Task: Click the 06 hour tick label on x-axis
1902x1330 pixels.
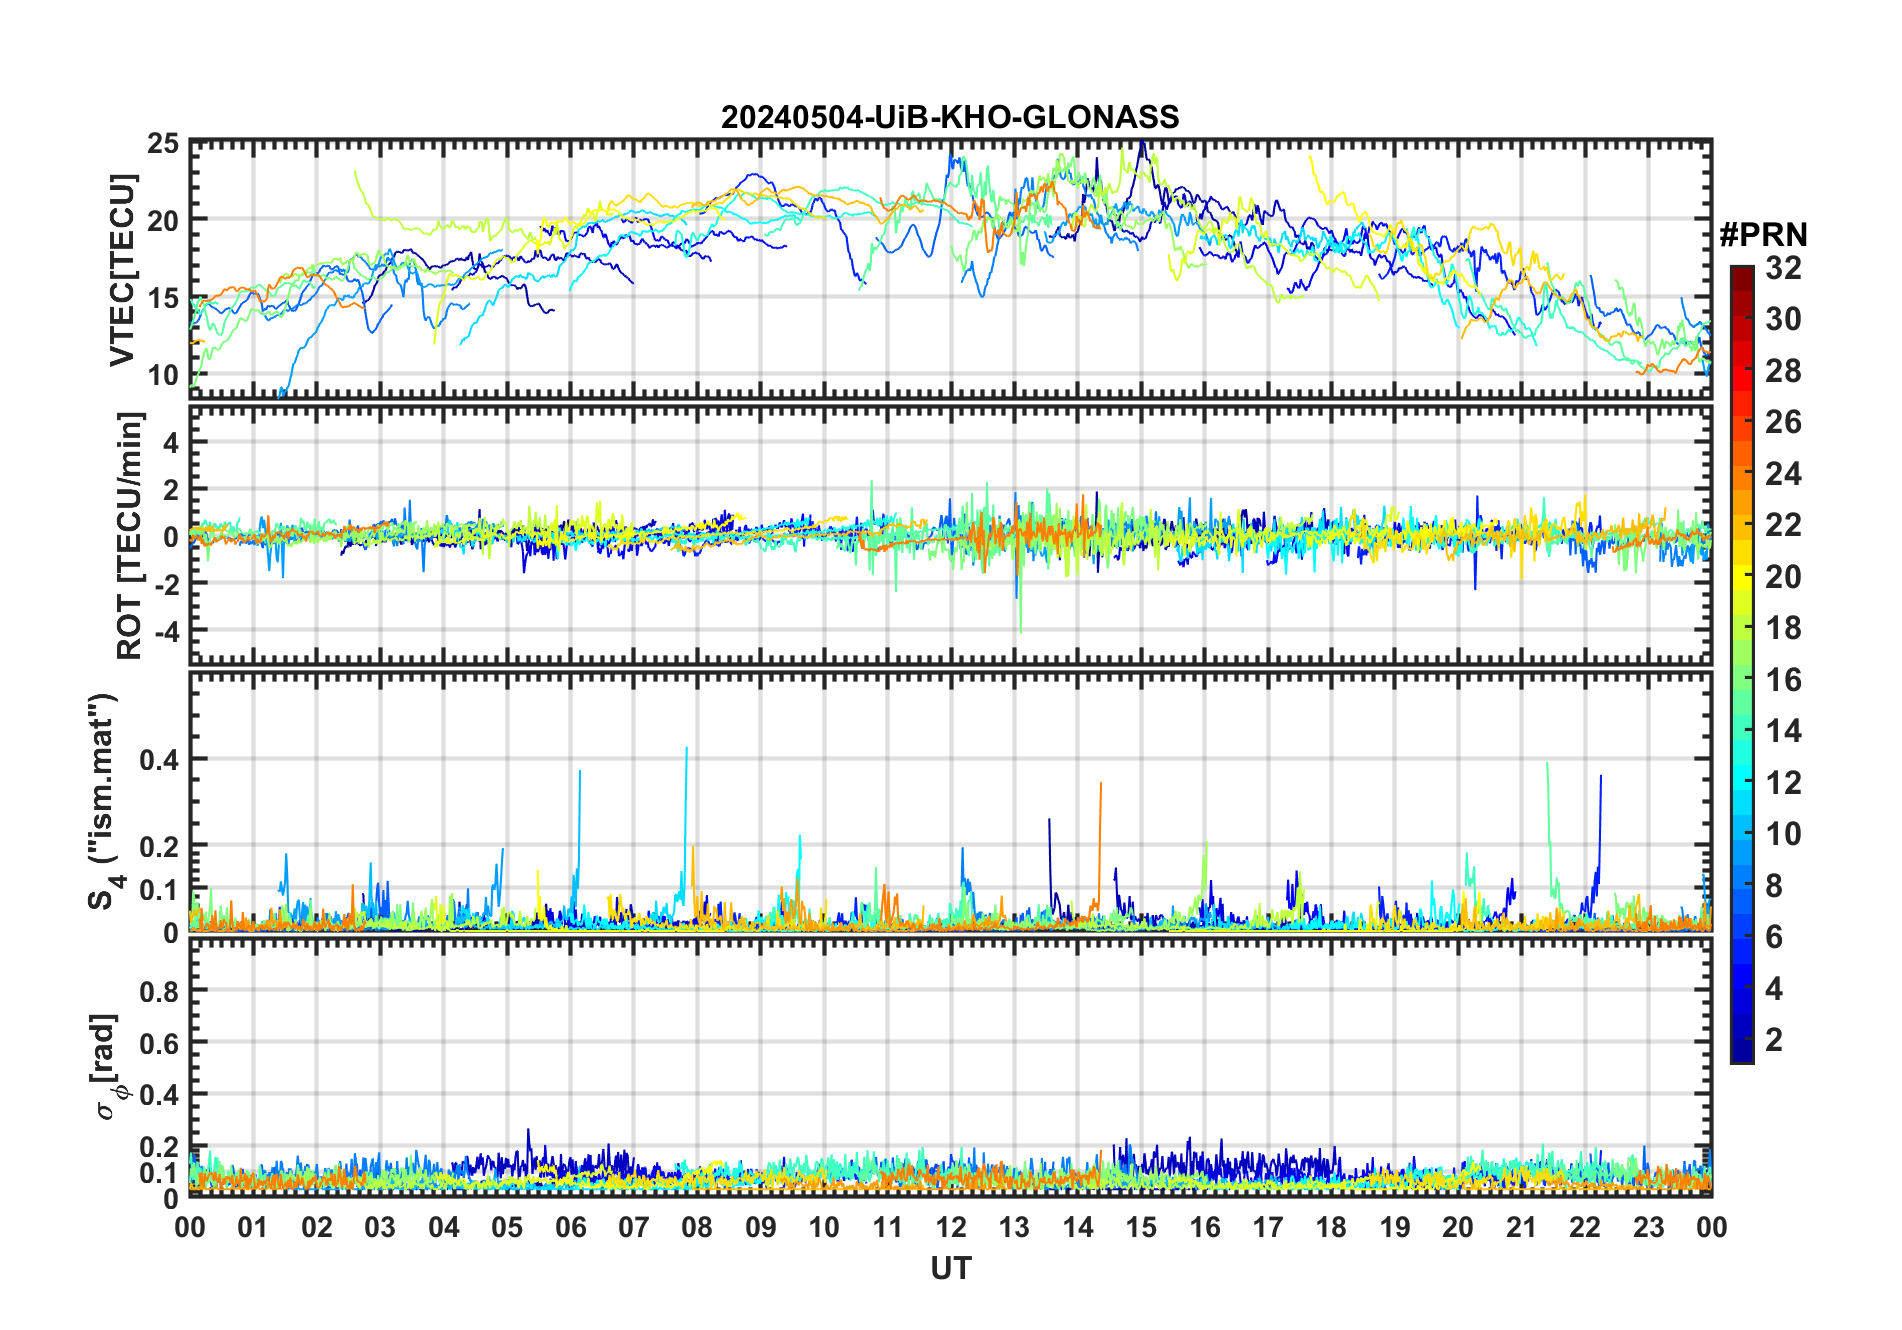Action: [570, 1227]
